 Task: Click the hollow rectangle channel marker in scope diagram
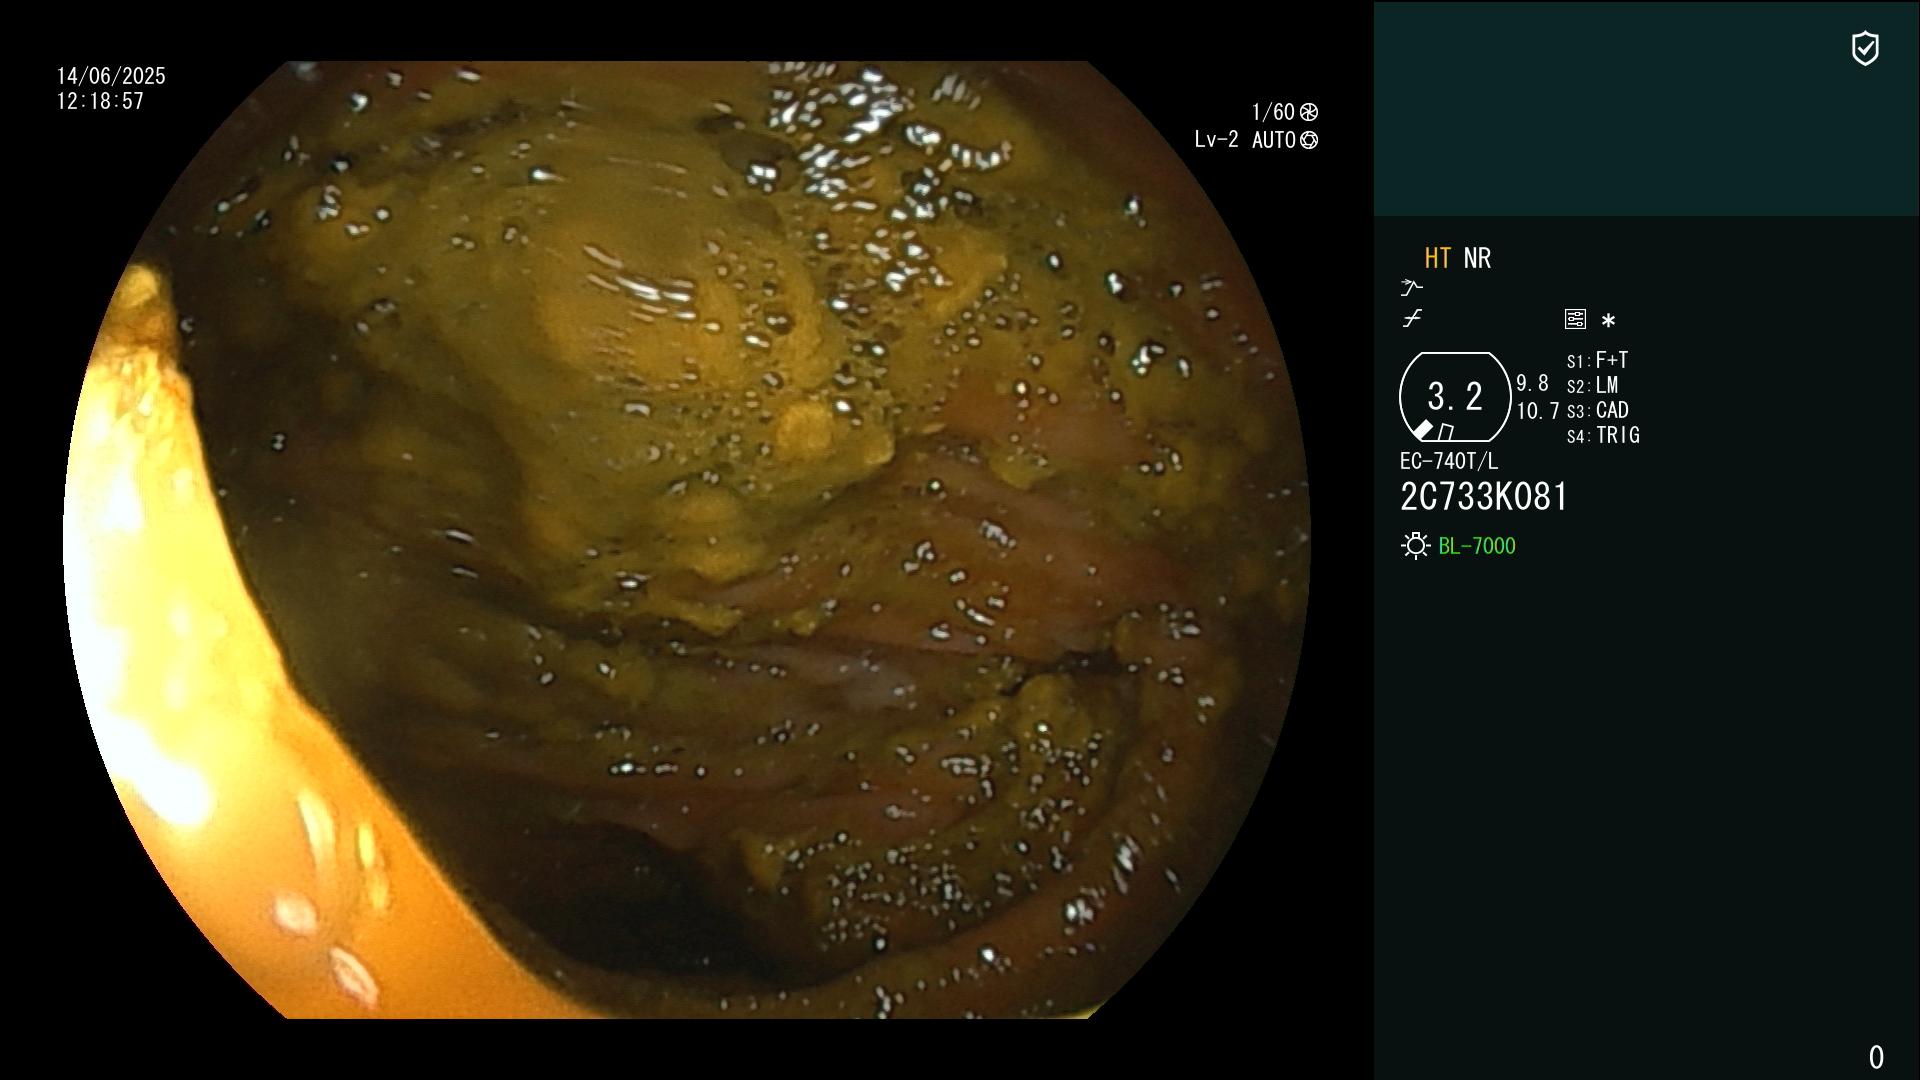pos(1446,432)
